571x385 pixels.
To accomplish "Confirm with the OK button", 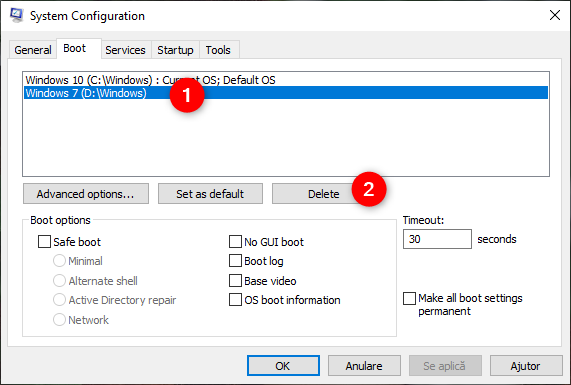I will [283, 366].
